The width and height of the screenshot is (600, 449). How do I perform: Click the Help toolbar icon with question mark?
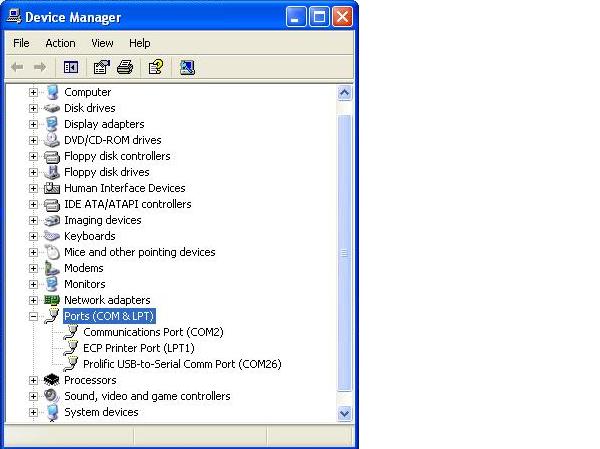tap(156, 68)
